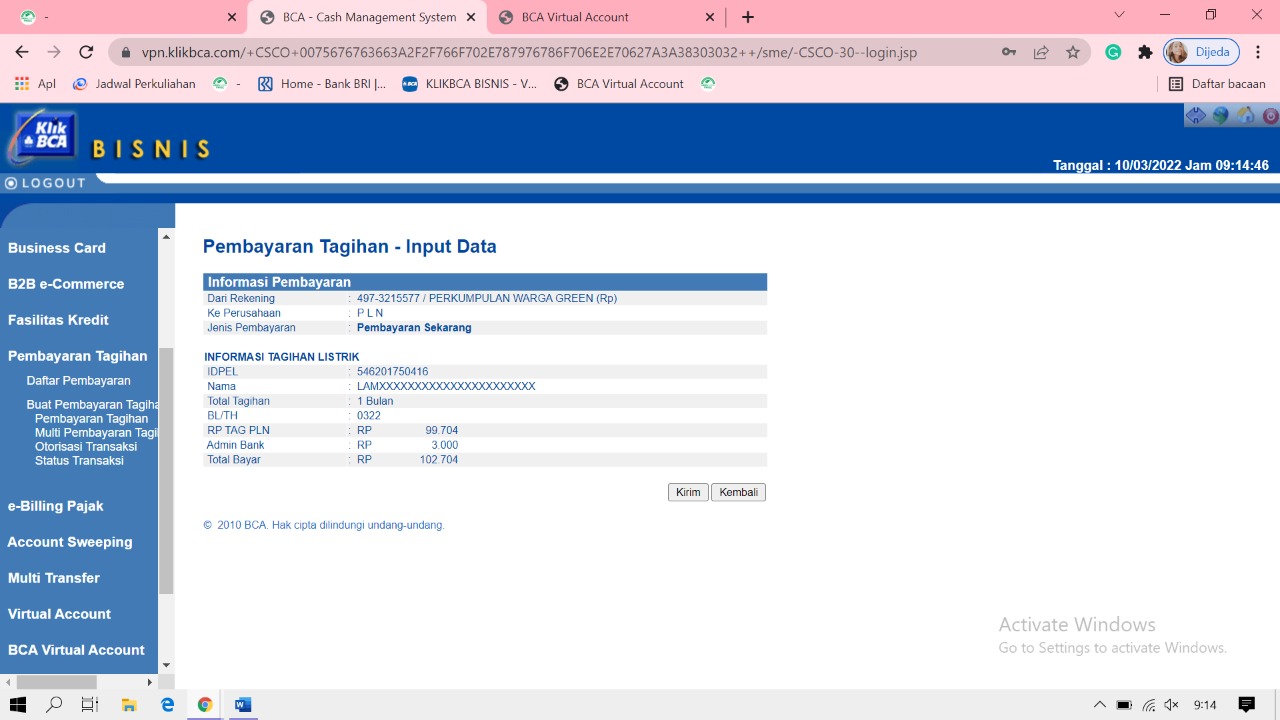Bookmark this page with the star icon

click(1073, 52)
